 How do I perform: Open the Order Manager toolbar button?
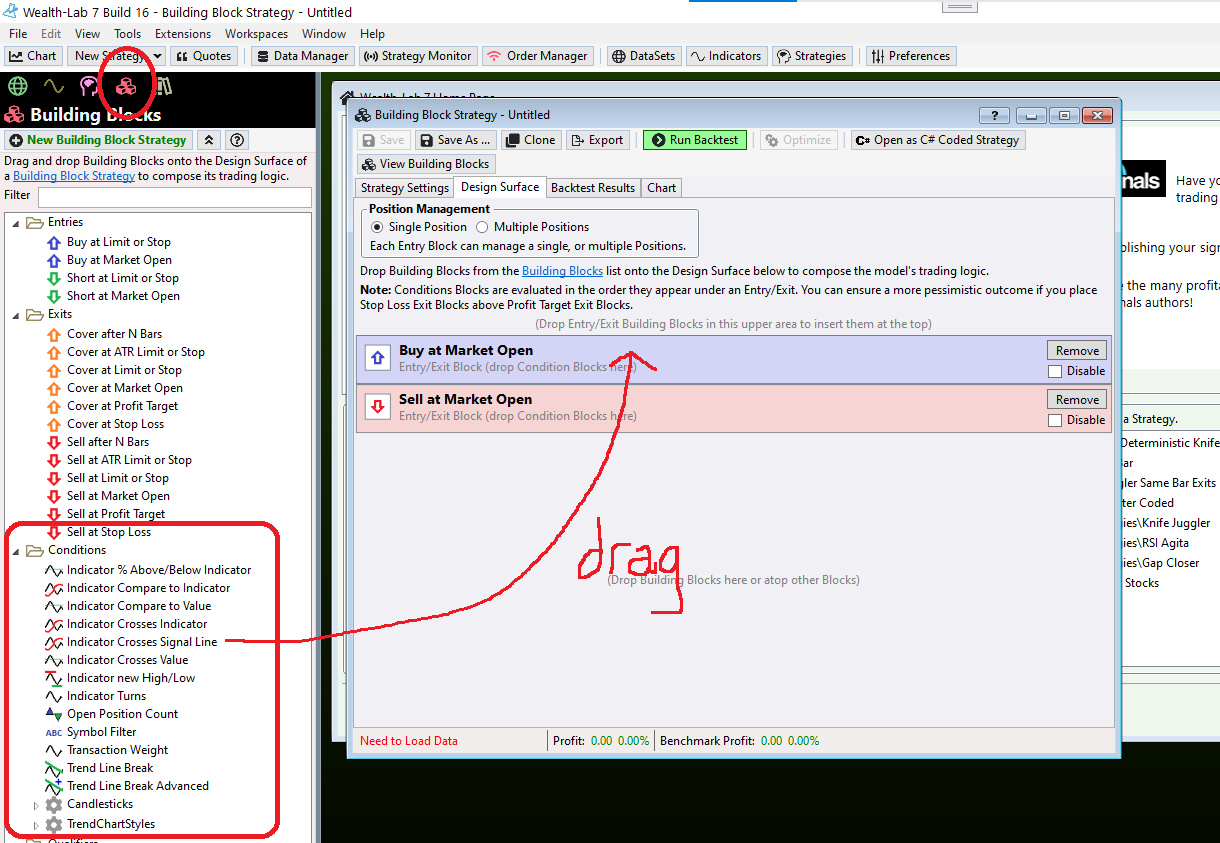point(538,56)
